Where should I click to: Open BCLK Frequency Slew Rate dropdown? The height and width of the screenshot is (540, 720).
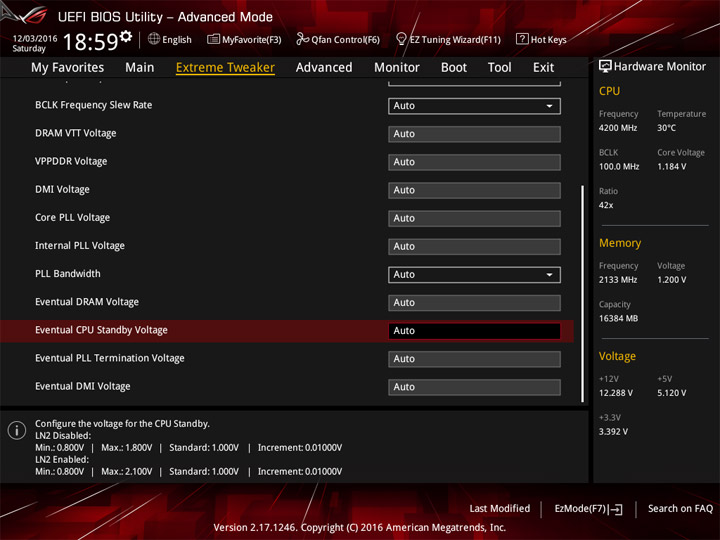coord(474,106)
